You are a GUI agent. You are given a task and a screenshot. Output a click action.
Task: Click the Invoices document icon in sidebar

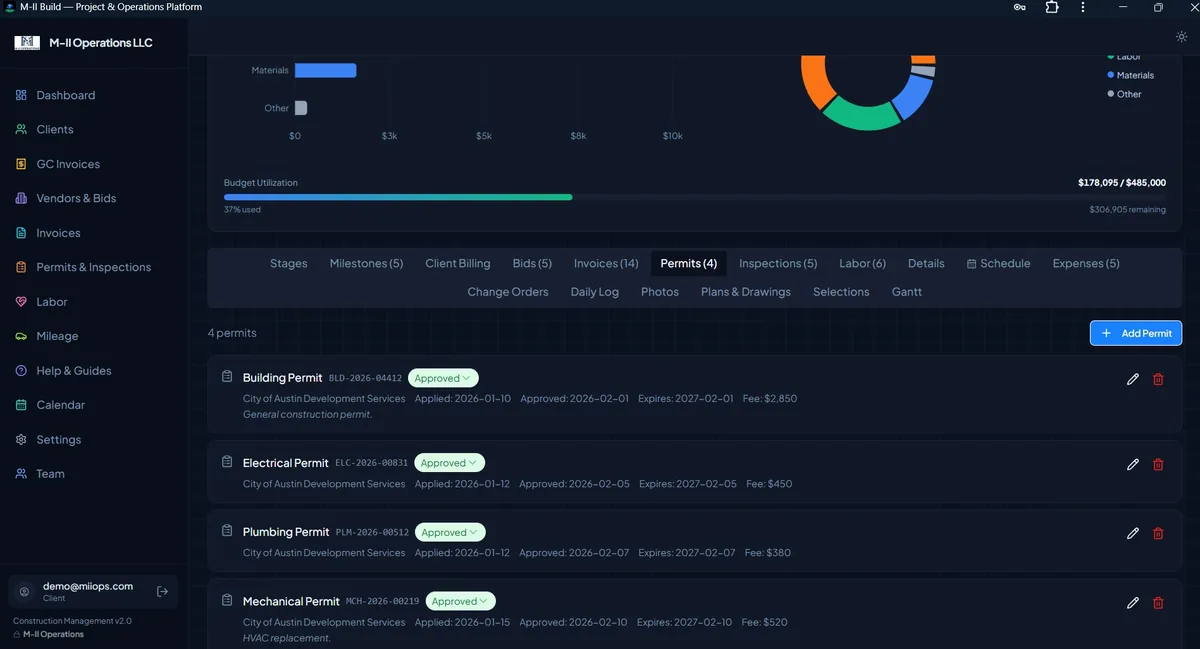click(x=21, y=233)
